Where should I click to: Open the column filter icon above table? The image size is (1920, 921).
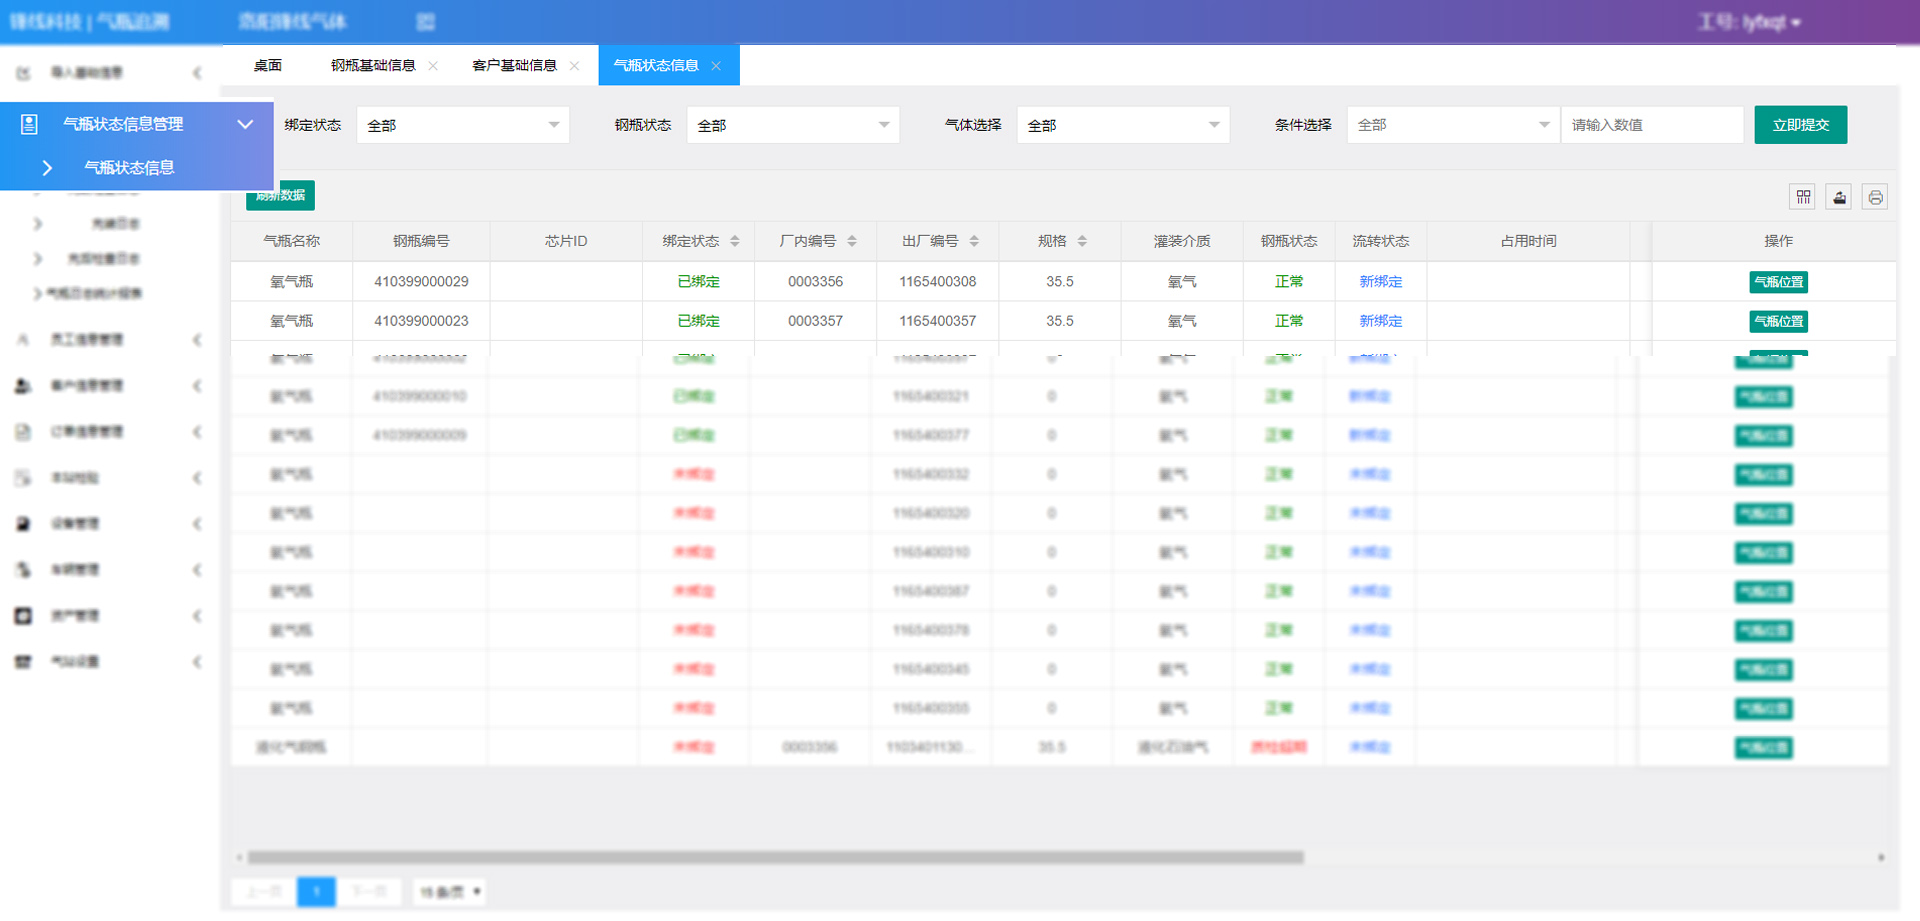click(x=1803, y=197)
